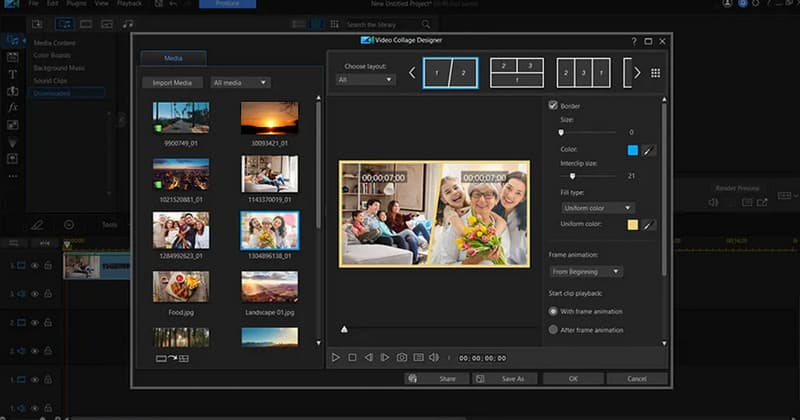Pick uniform fill color with the eyedropper
The width and height of the screenshot is (800, 420).
click(x=648, y=225)
